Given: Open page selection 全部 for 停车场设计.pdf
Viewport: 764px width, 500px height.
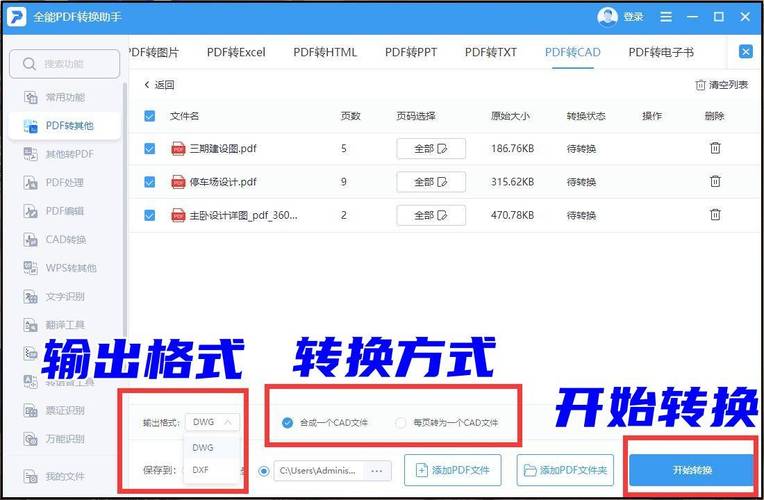Looking at the screenshot, I should tap(431, 182).
